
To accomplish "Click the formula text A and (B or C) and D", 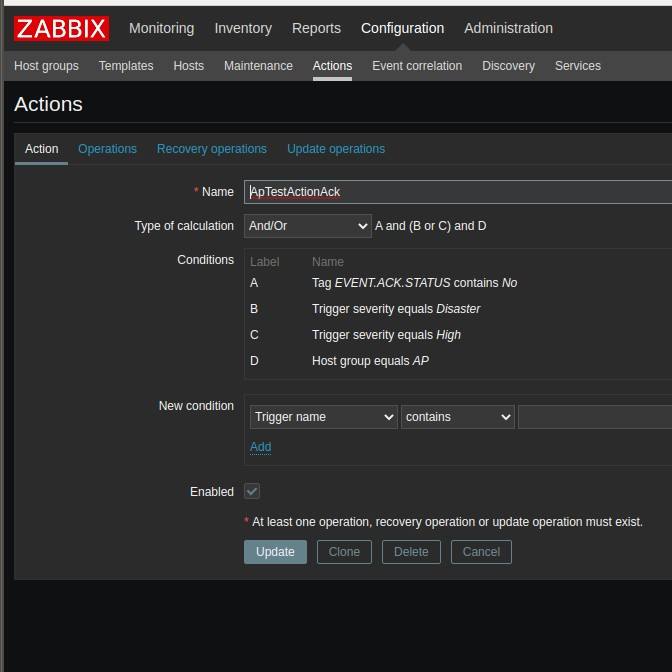I will click(431, 226).
